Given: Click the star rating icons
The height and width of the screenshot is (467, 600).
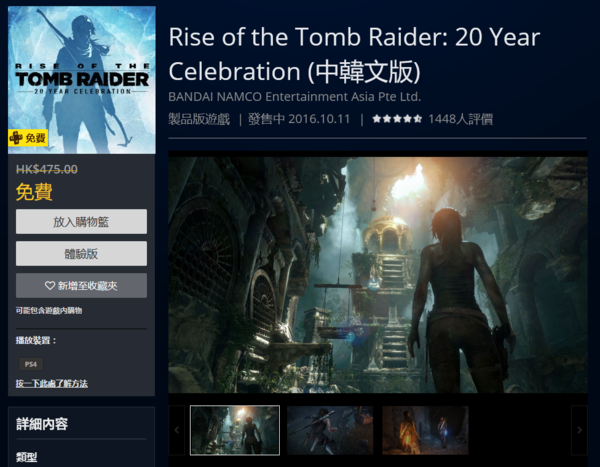Looking at the screenshot, I should pos(396,119).
